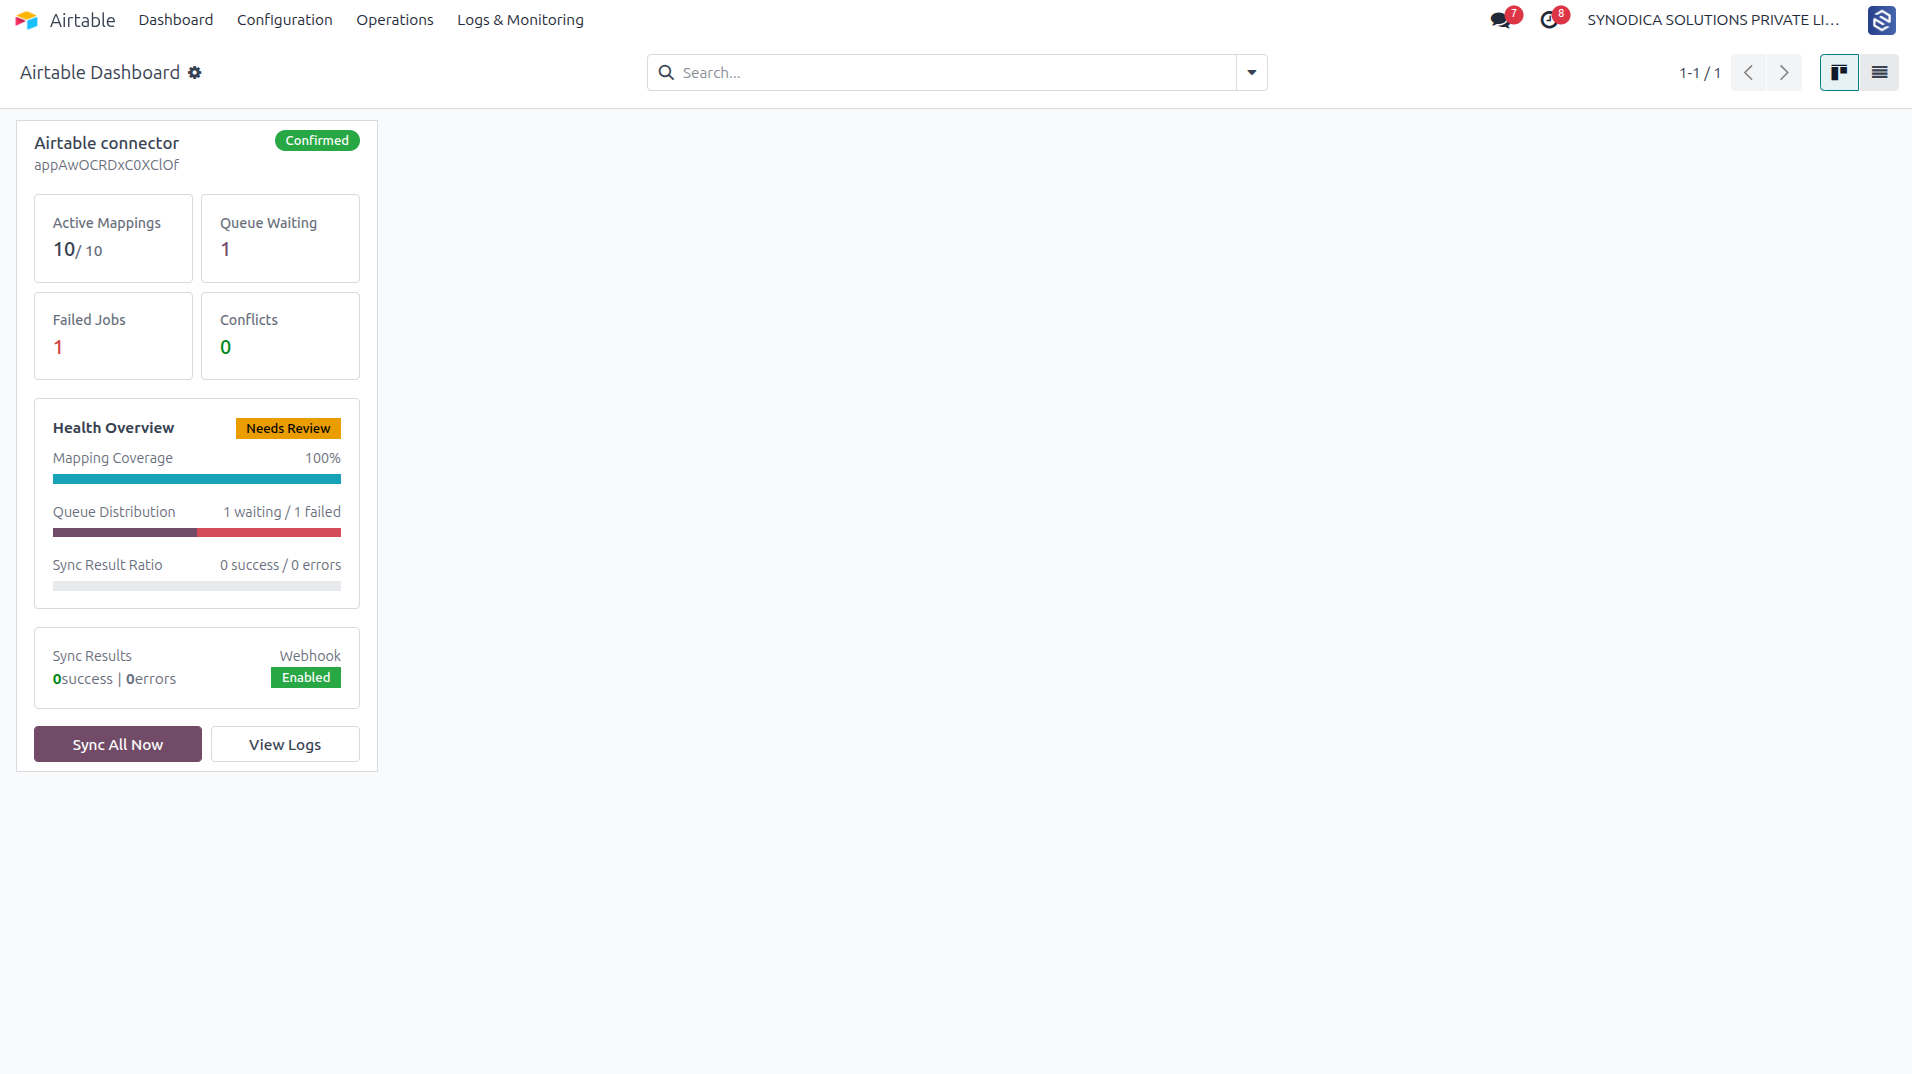Click the Enabled webhook badge

click(306, 678)
